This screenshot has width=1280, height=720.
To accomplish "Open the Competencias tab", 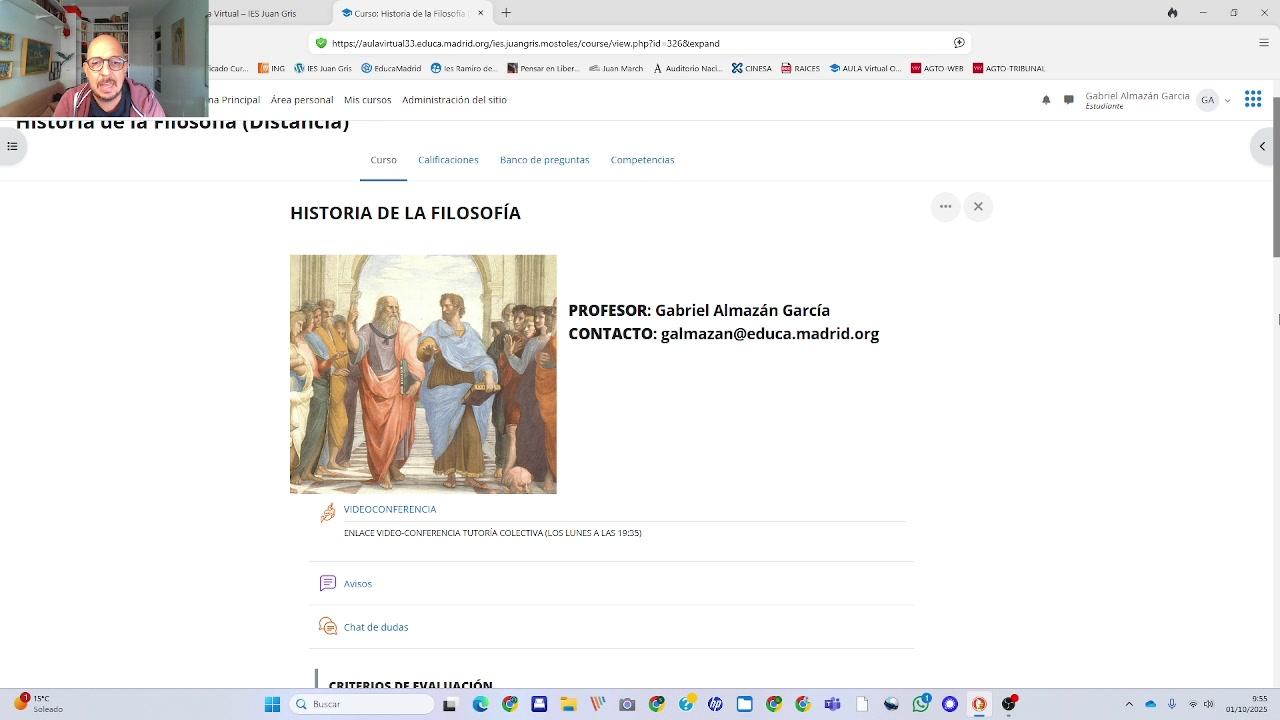I will click(643, 160).
